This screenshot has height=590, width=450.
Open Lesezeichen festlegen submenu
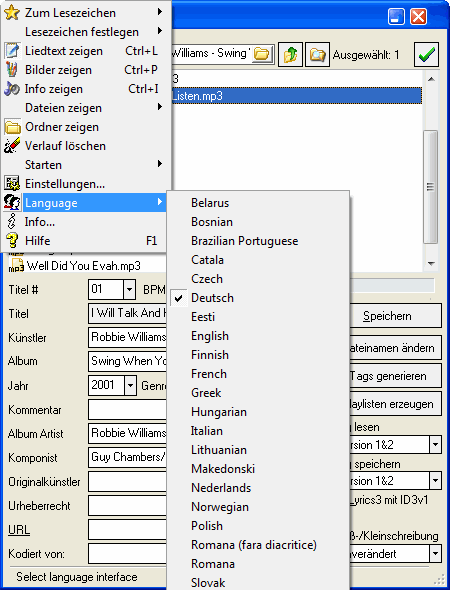click(86, 32)
